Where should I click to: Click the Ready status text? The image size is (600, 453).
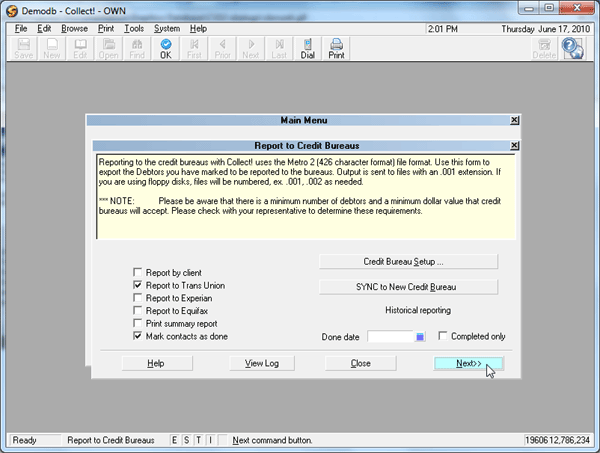pos(24,440)
